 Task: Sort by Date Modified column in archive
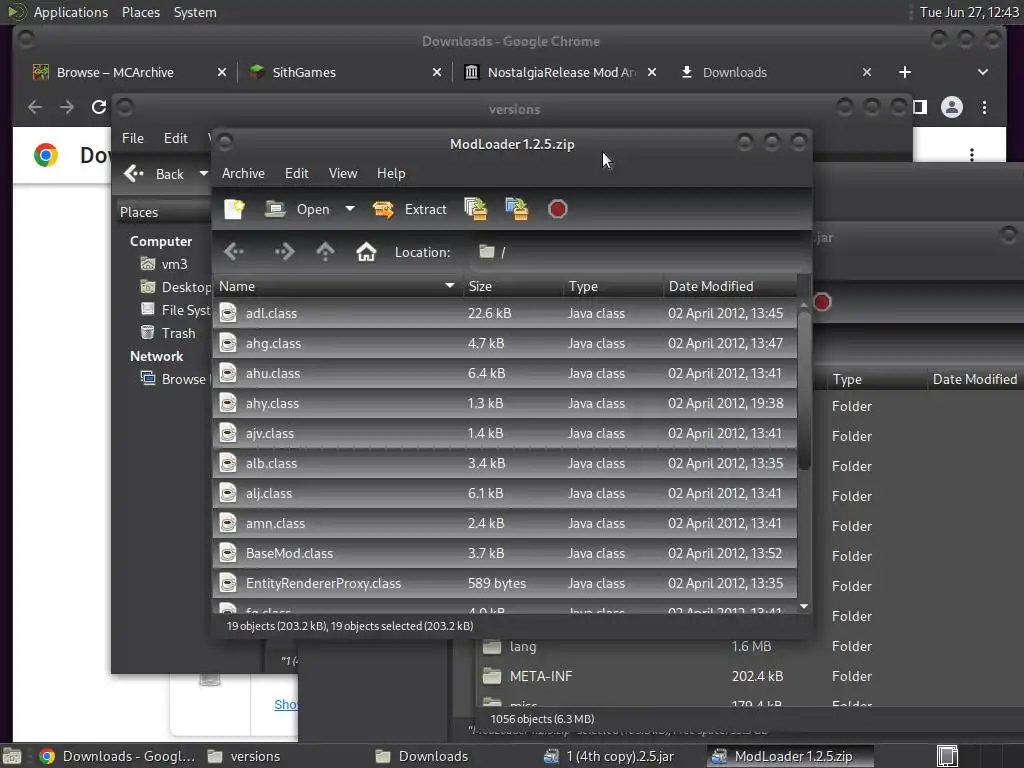729,286
